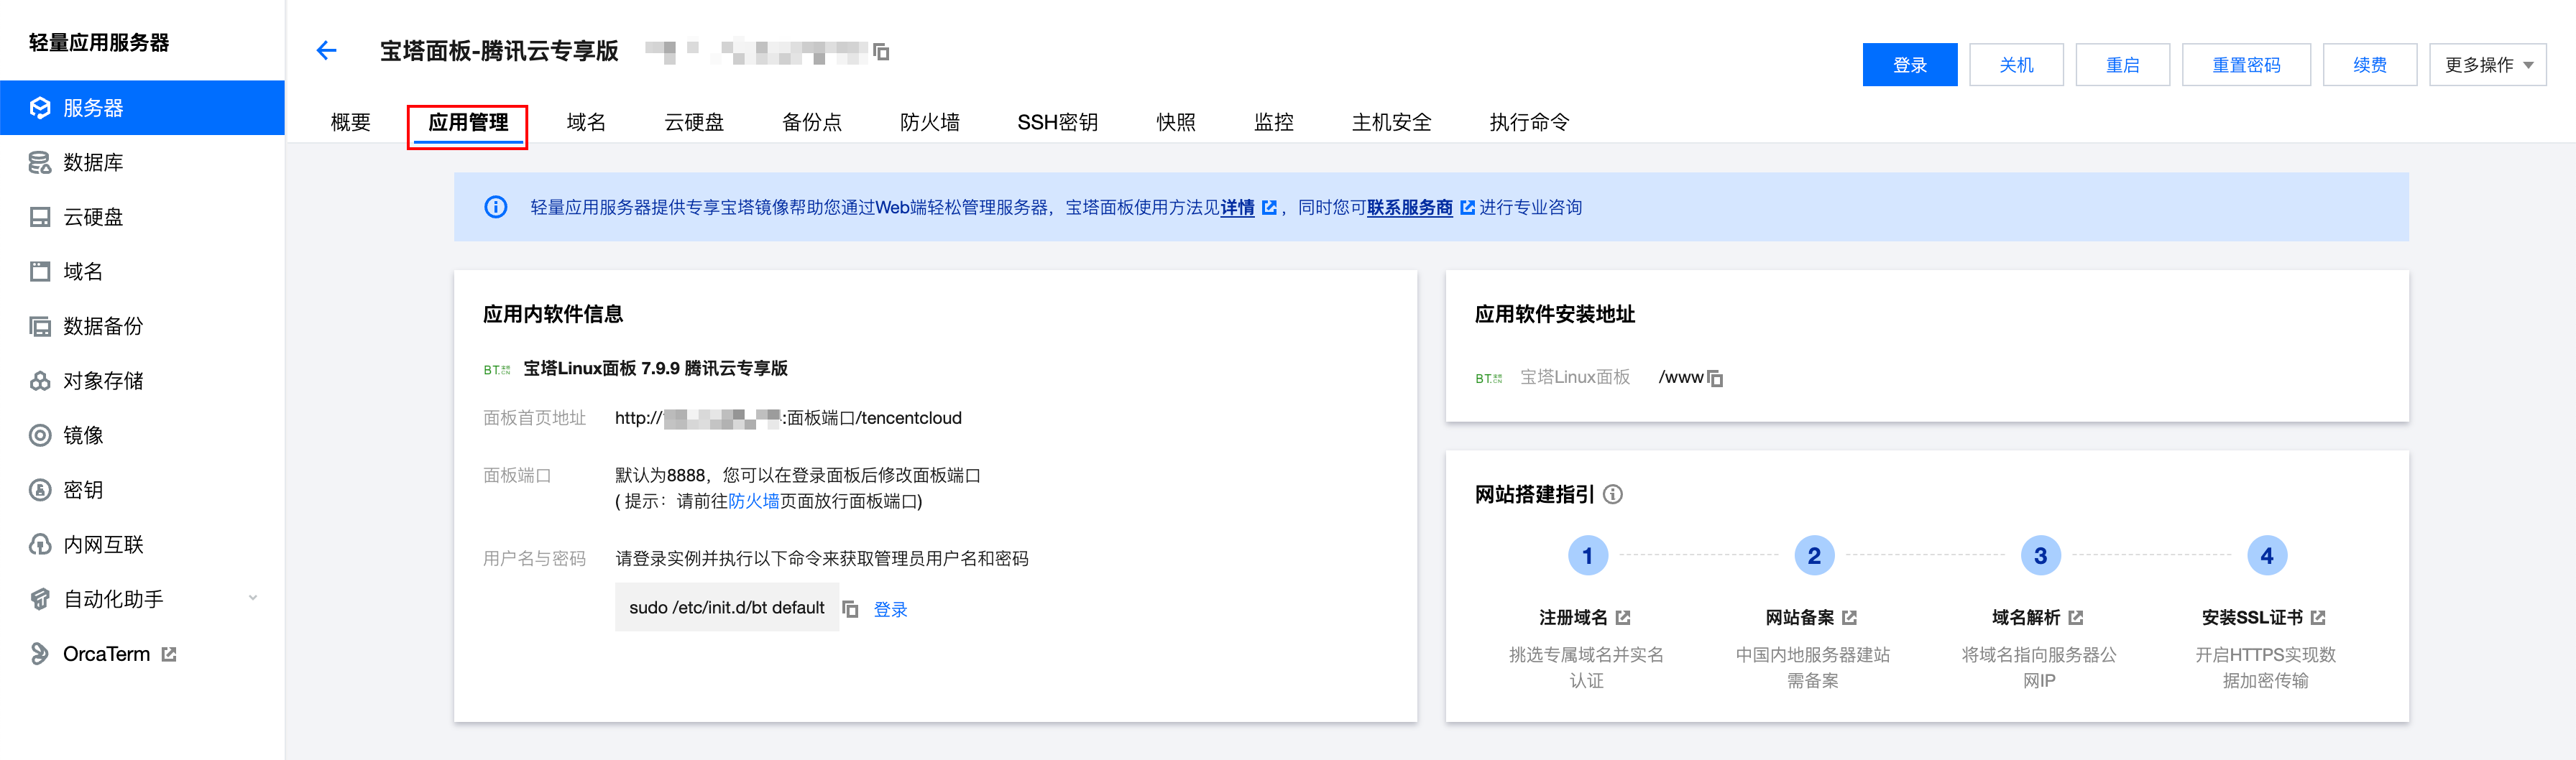
Task: Open the 域名 sidebar icon
Action: 40,271
